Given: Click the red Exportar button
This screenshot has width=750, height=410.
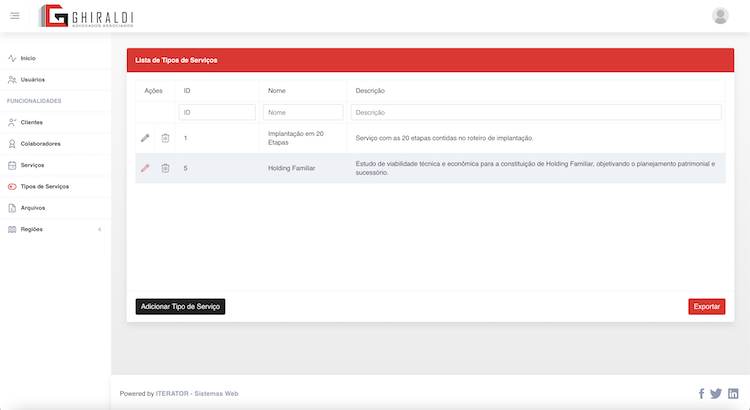Looking at the screenshot, I should pyautogui.click(x=706, y=307).
